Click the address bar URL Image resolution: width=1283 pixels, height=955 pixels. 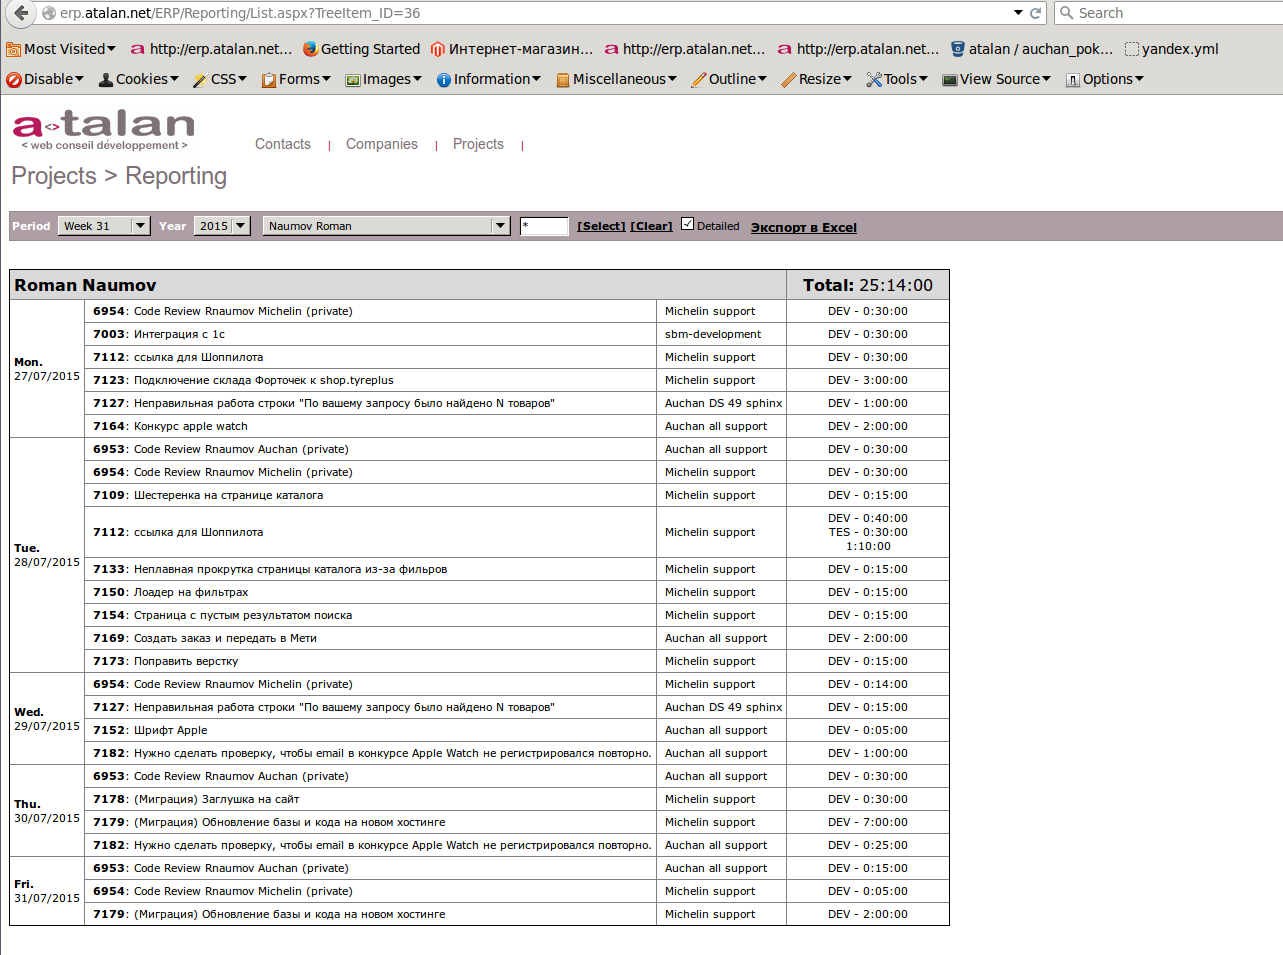tap(240, 13)
